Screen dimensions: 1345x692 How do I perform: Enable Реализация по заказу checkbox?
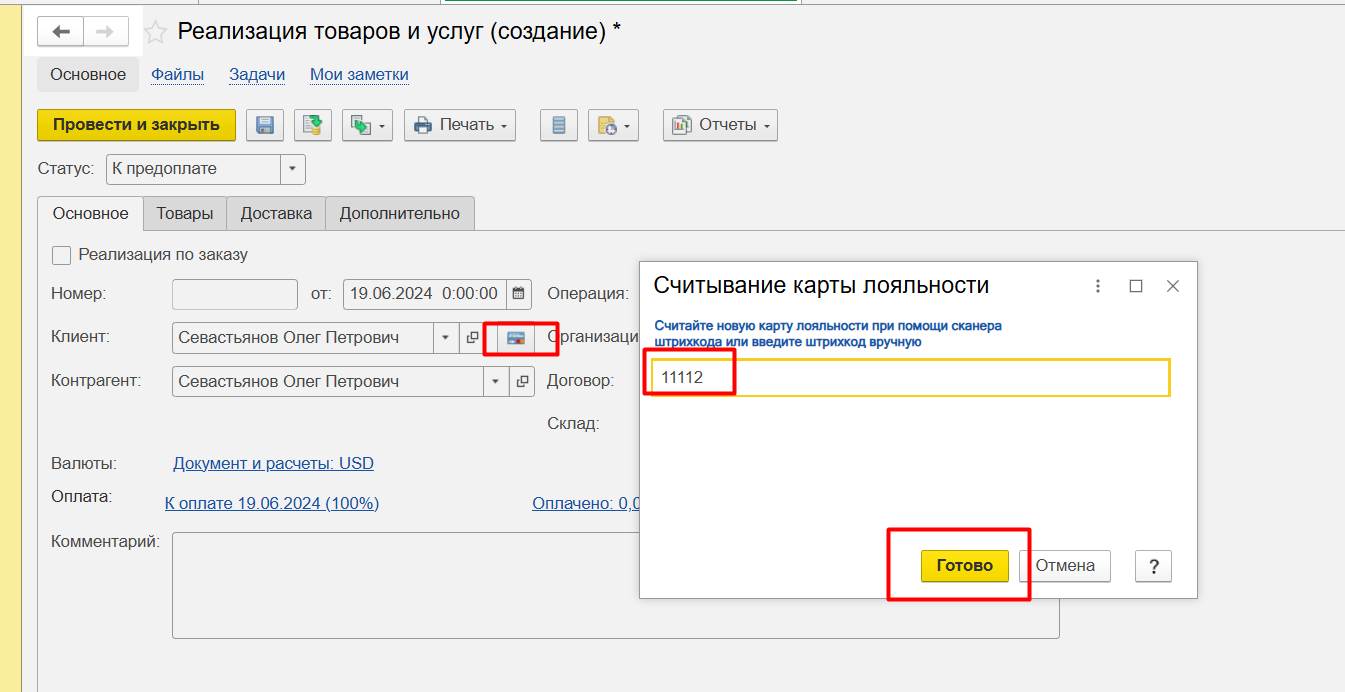62,255
